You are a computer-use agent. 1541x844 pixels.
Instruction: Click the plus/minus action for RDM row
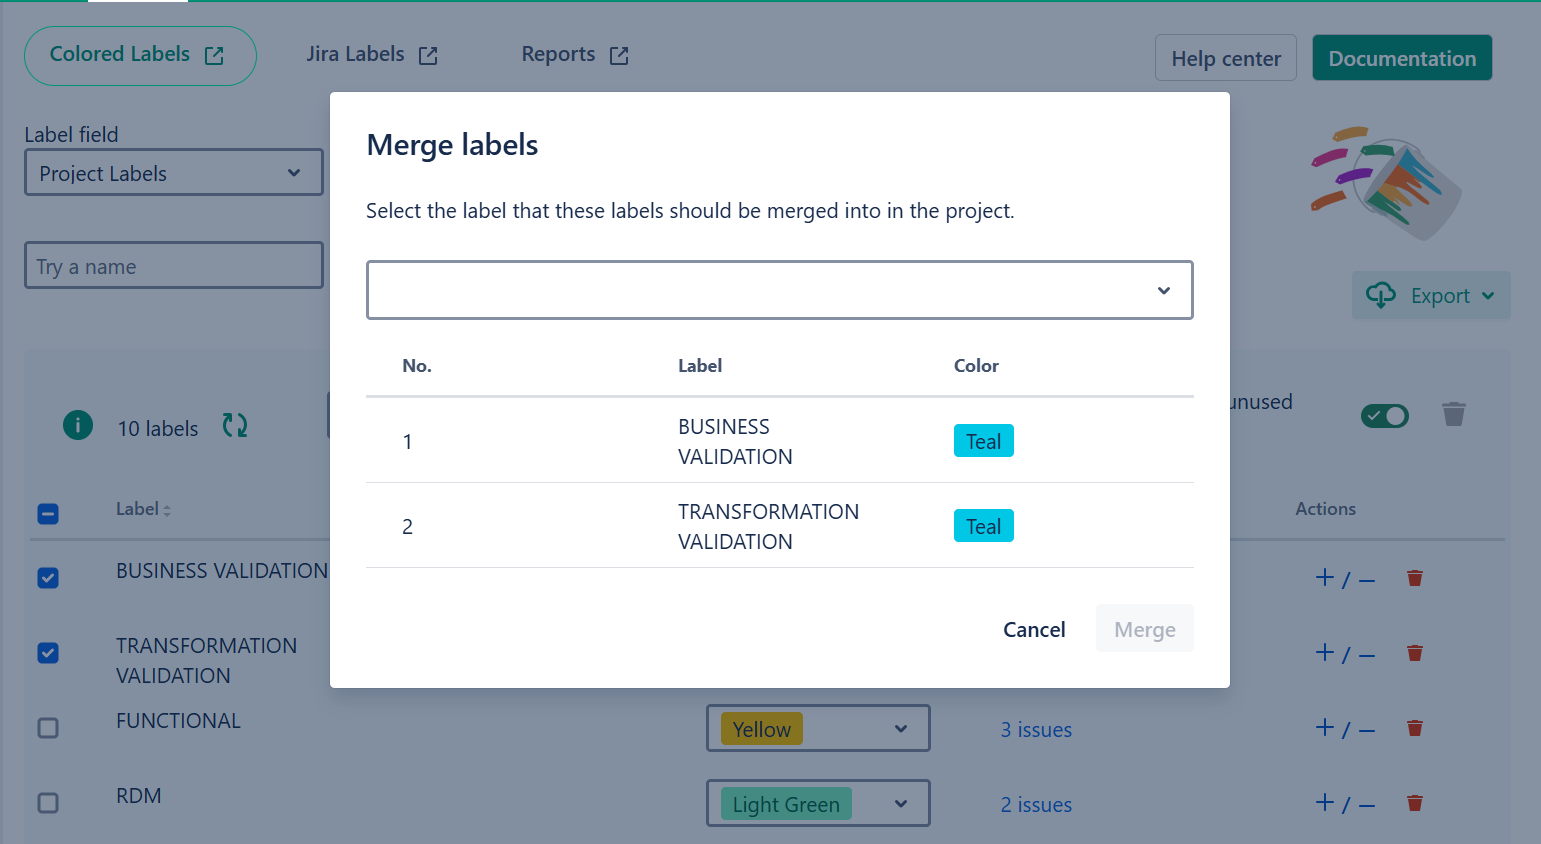coord(1344,803)
